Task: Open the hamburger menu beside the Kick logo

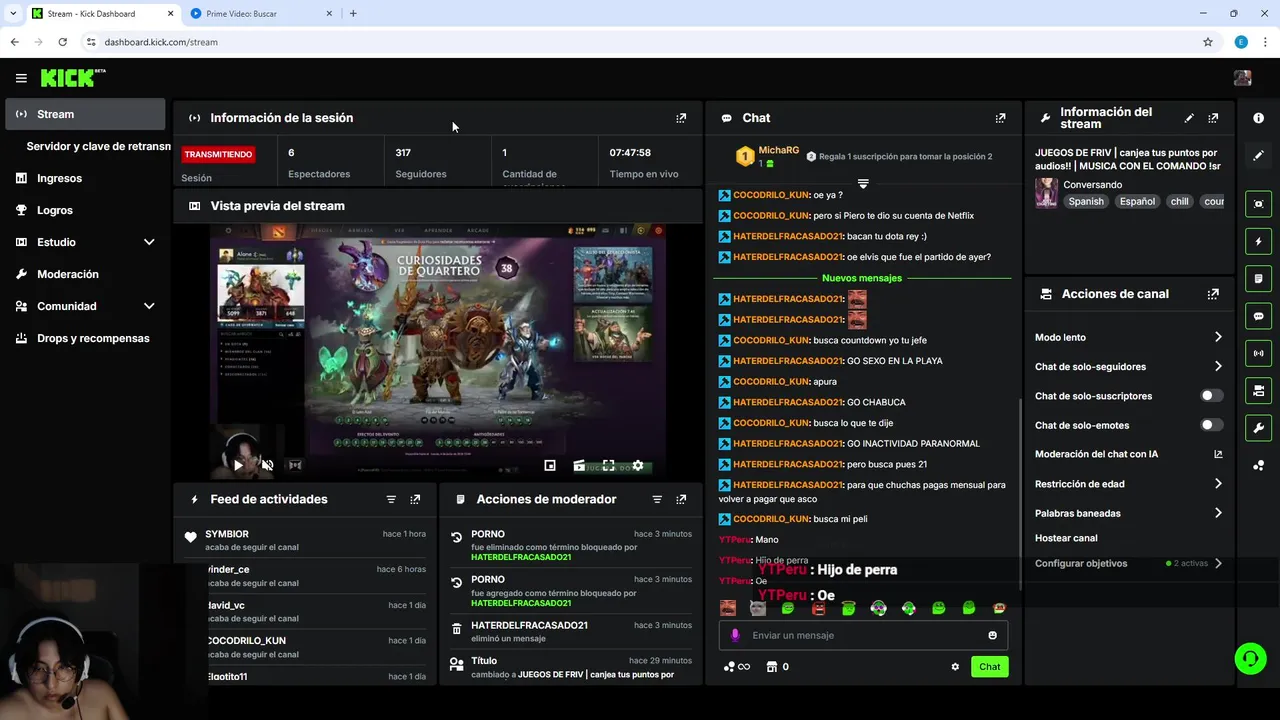Action: click(21, 78)
